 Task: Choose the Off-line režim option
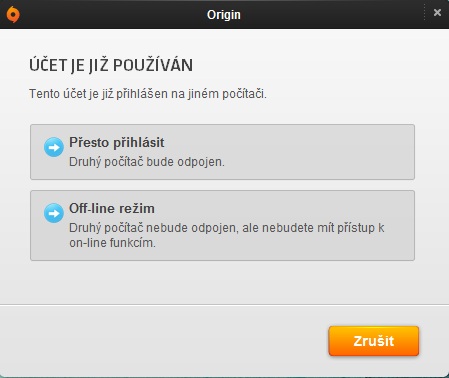pos(222,225)
